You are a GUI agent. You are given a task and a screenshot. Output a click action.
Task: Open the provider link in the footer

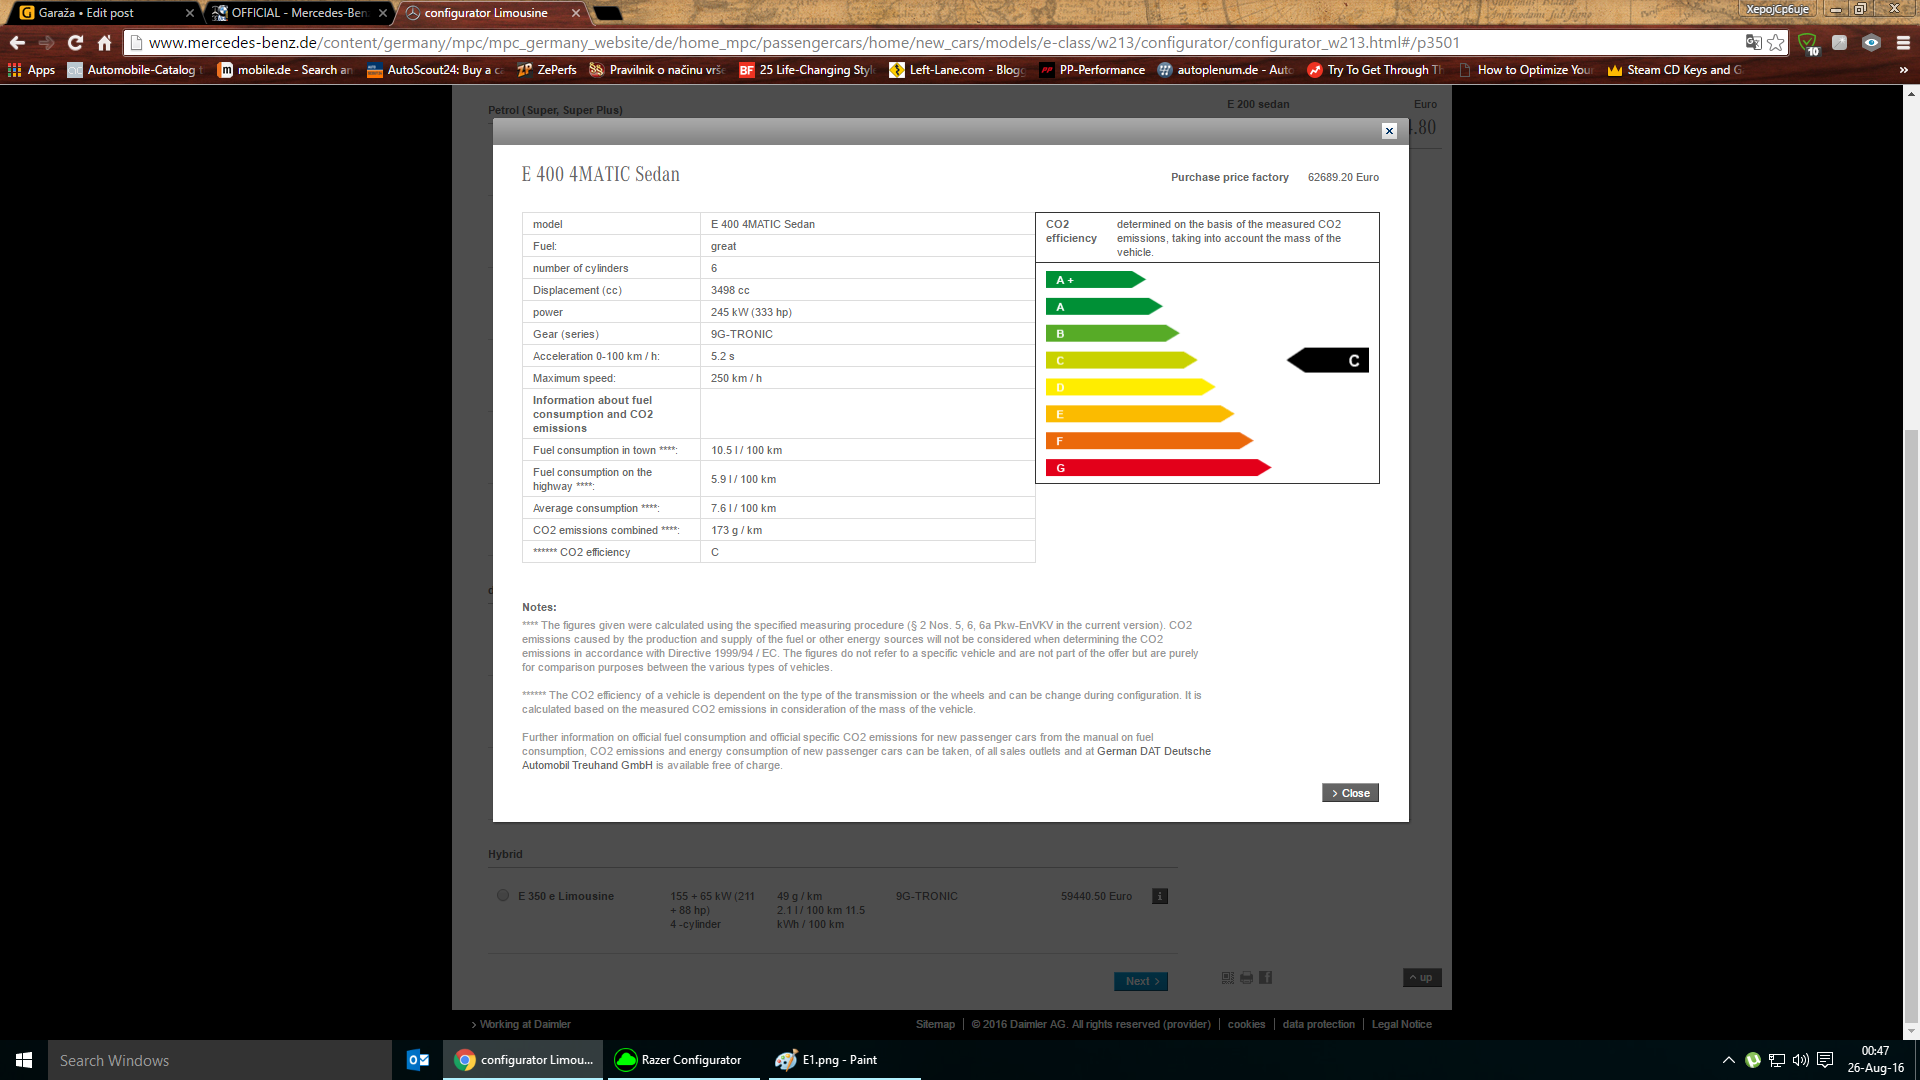tap(1187, 1024)
